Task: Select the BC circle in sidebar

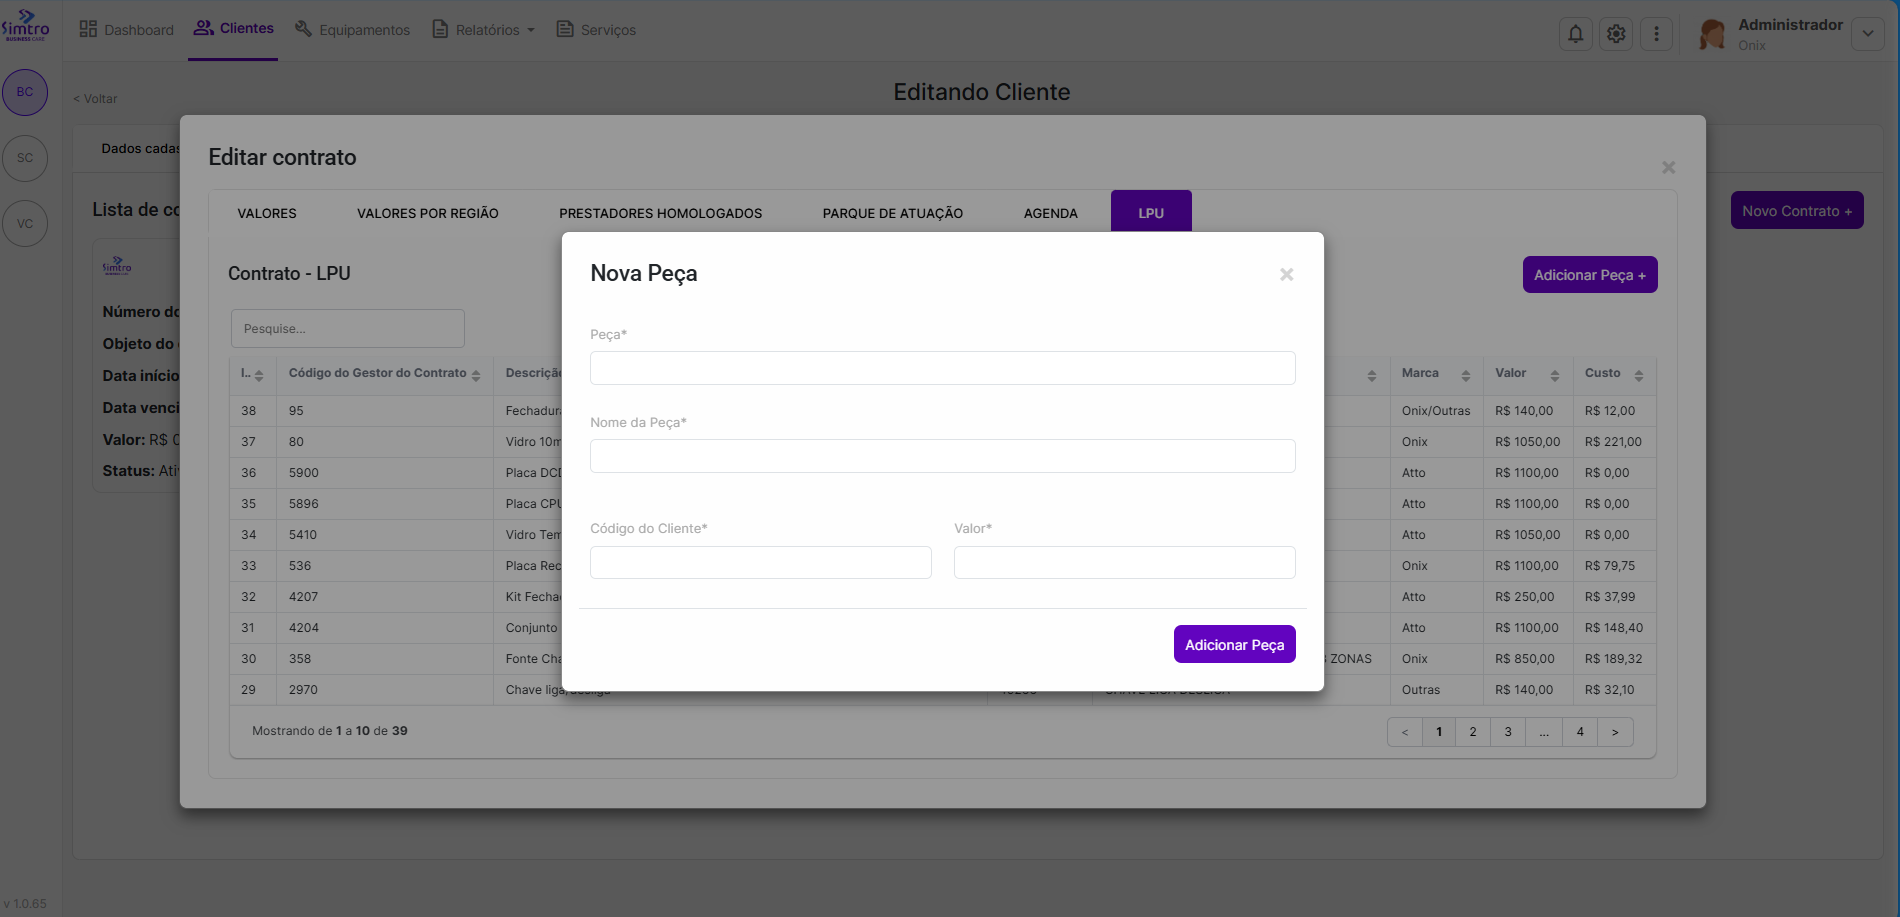Action: pos(25,92)
